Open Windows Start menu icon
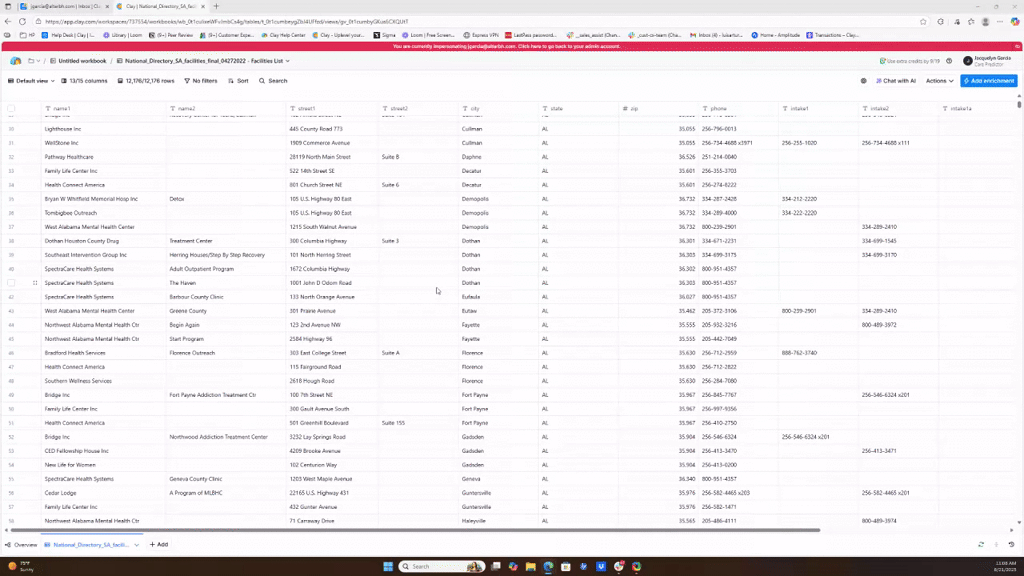This screenshot has width=1024, height=576. coord(388,566)
